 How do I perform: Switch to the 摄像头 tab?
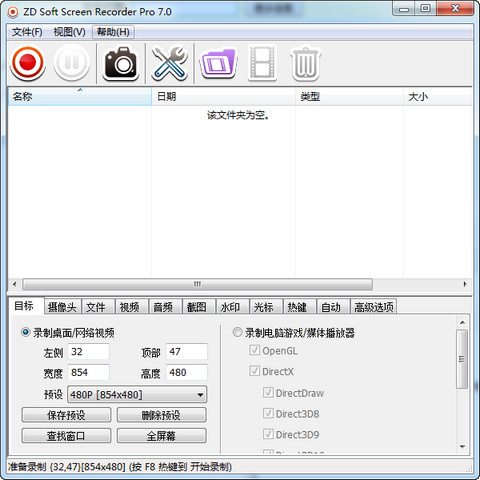click(62, 307)
